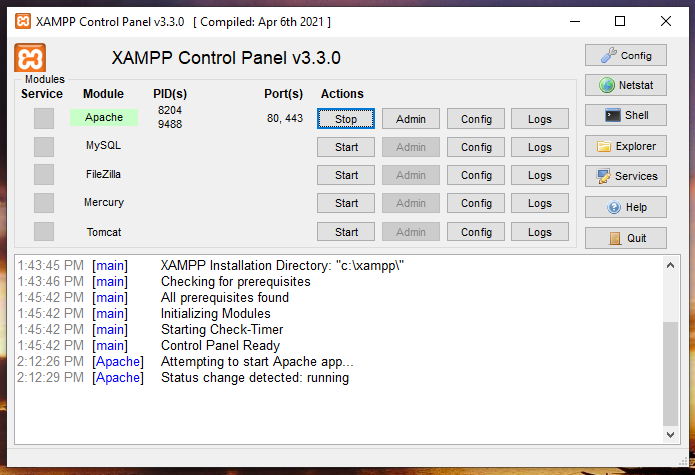
Task: Open the MySQL Config button
Action: [476, 147]
